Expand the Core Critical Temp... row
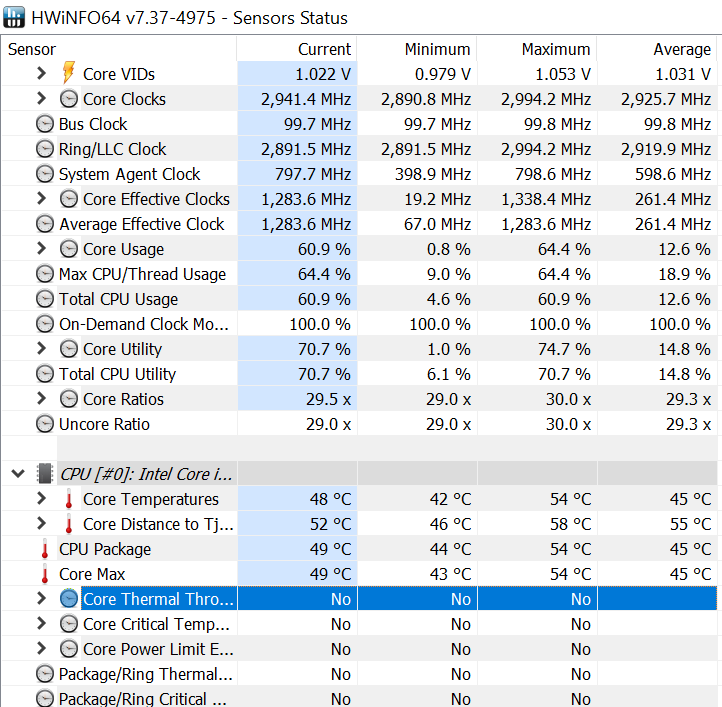This screenshot has width=722, height=707. coord(41,623)
